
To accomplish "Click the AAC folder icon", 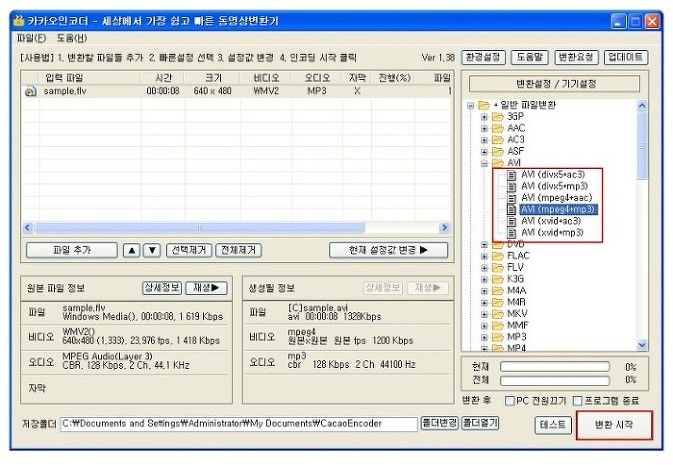I will [497, 128].
